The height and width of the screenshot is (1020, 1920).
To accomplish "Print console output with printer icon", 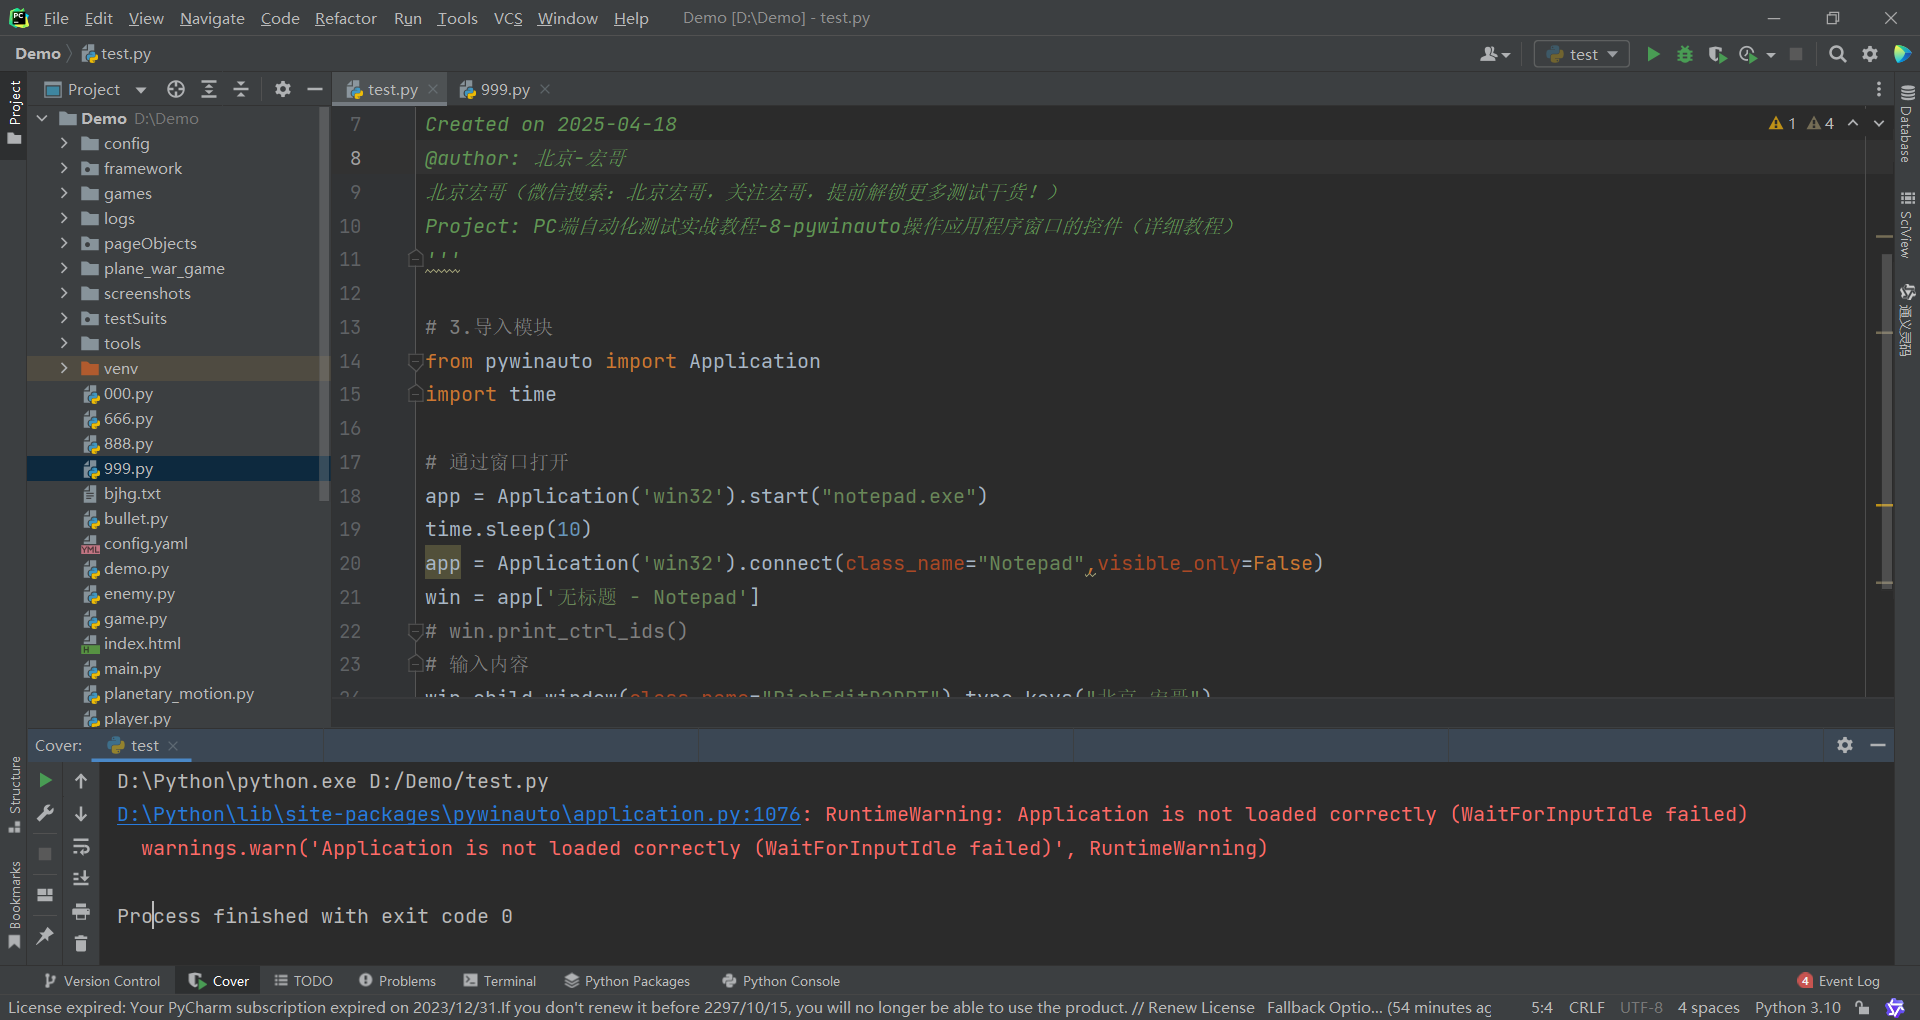I will coord(81,911).
